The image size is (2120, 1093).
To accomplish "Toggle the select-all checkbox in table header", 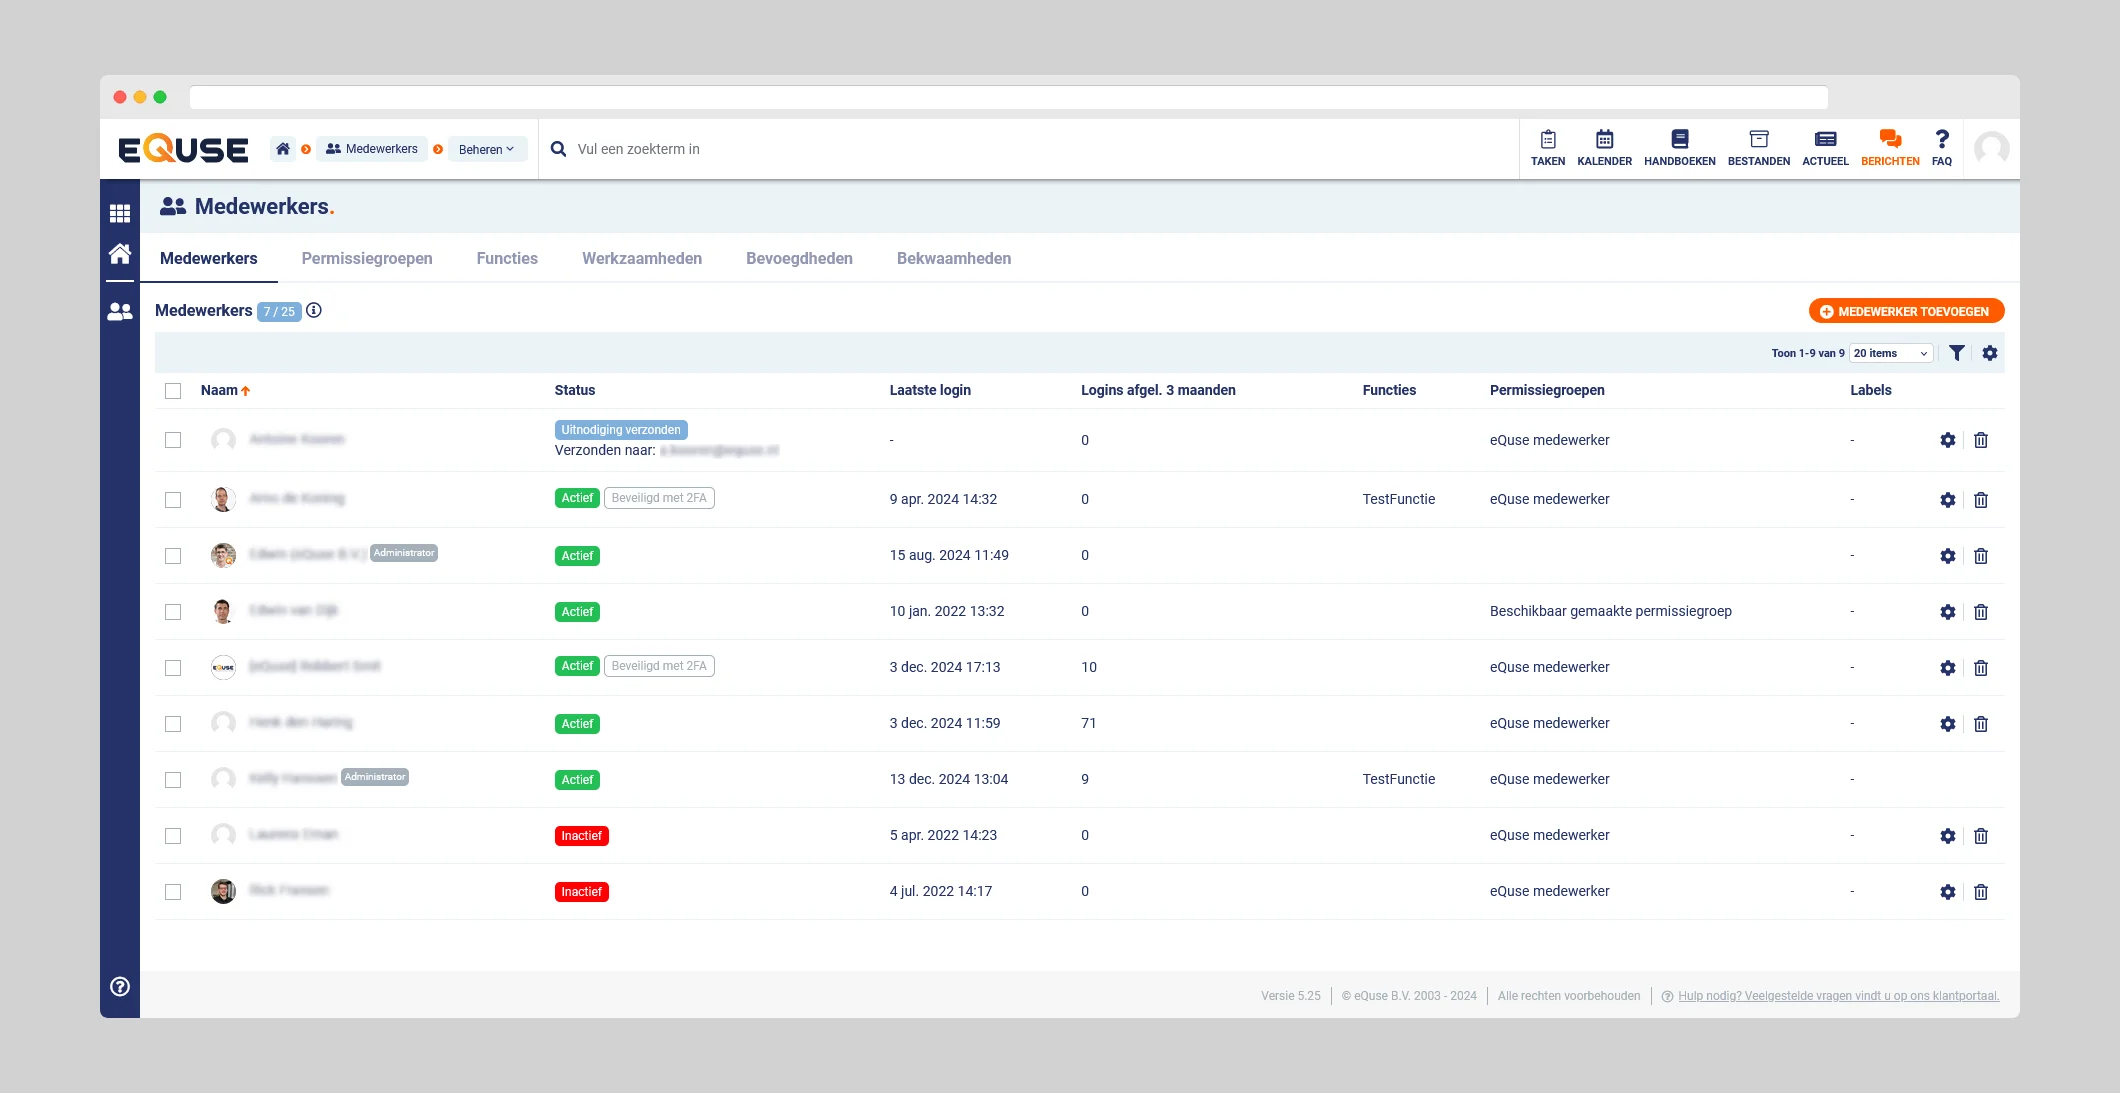I will tap(173, 391).
